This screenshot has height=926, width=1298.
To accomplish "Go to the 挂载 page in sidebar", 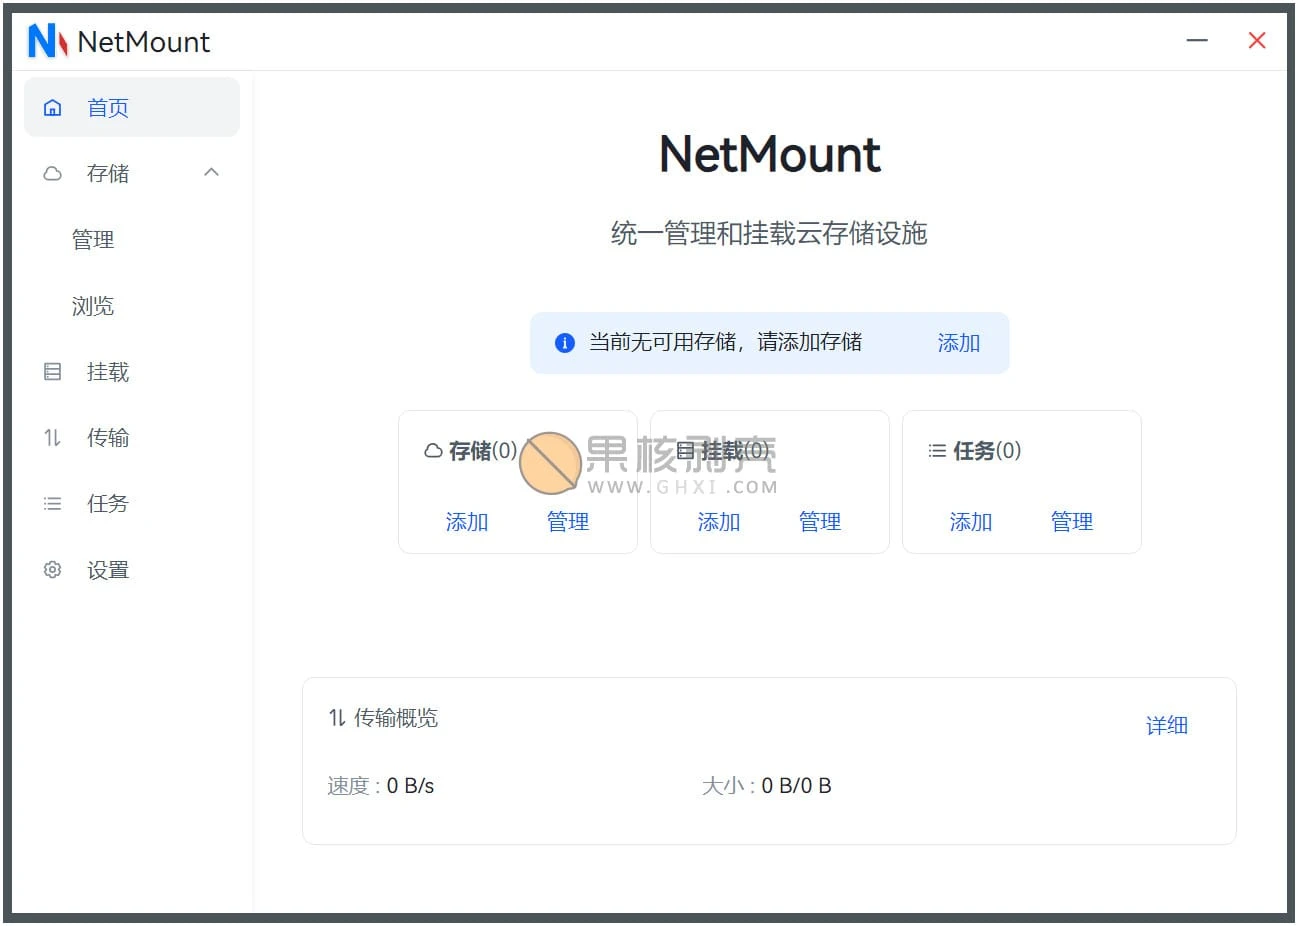I will coord(132,372).
